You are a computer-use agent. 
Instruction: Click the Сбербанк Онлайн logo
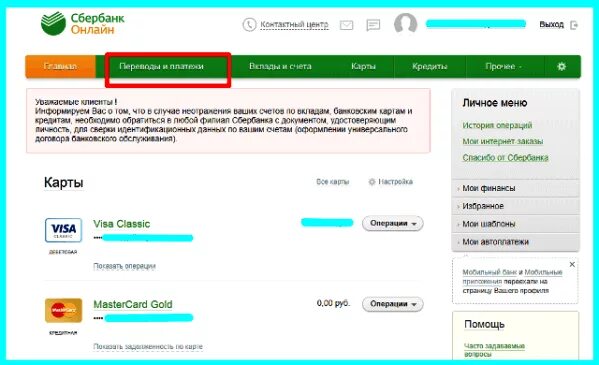click(x=83, y=24)
